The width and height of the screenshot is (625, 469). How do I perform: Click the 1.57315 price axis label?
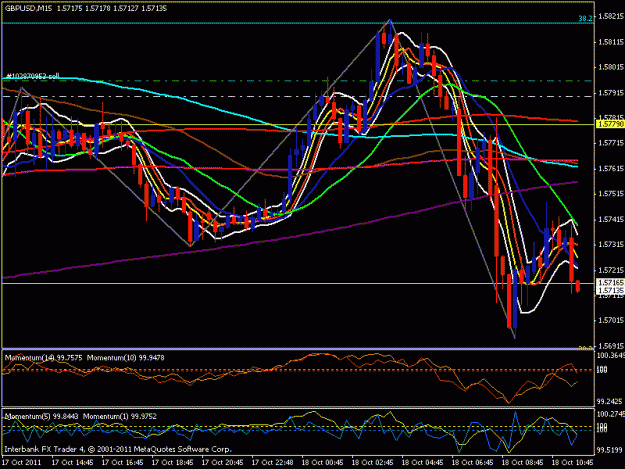click(611, 244)
